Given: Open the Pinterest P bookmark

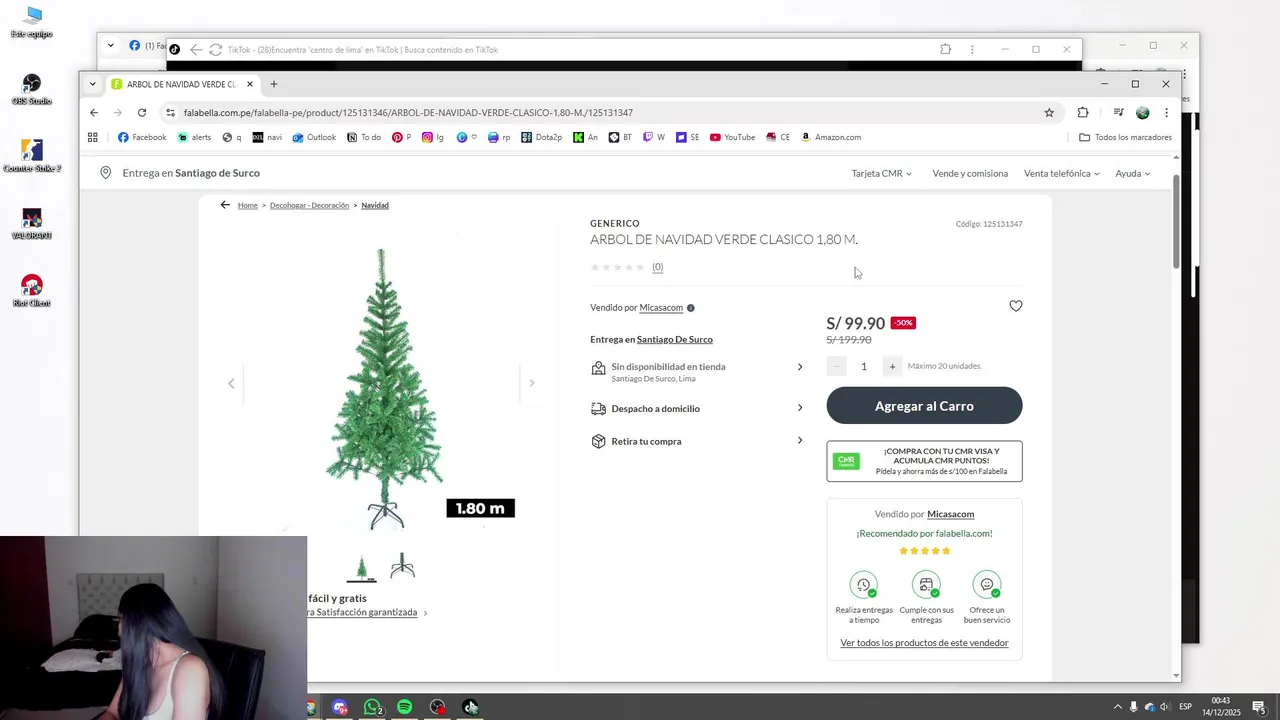Looking at the screenshot, I should pos(402,137).
